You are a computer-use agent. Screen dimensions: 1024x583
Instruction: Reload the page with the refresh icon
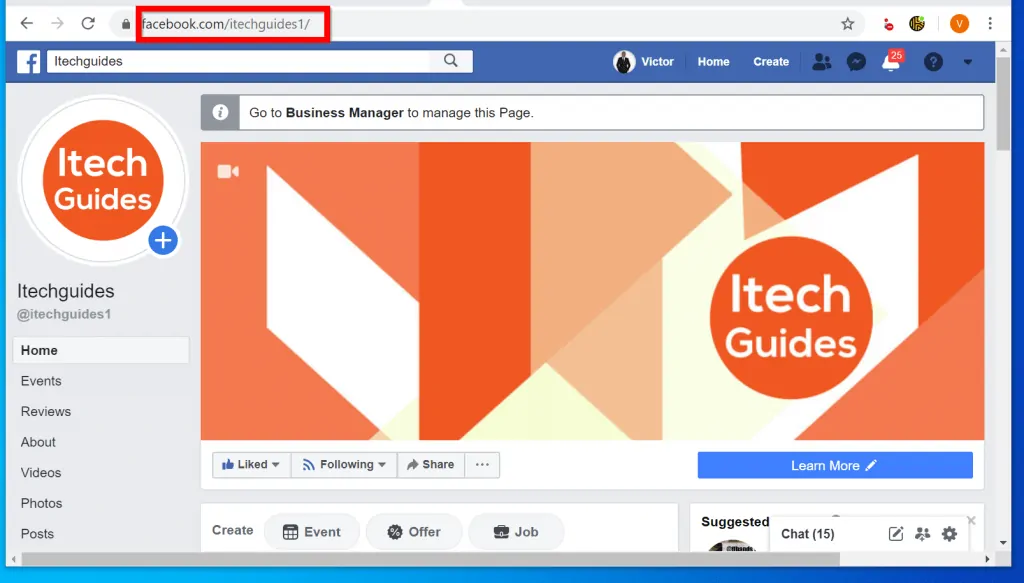pos(88,24)
